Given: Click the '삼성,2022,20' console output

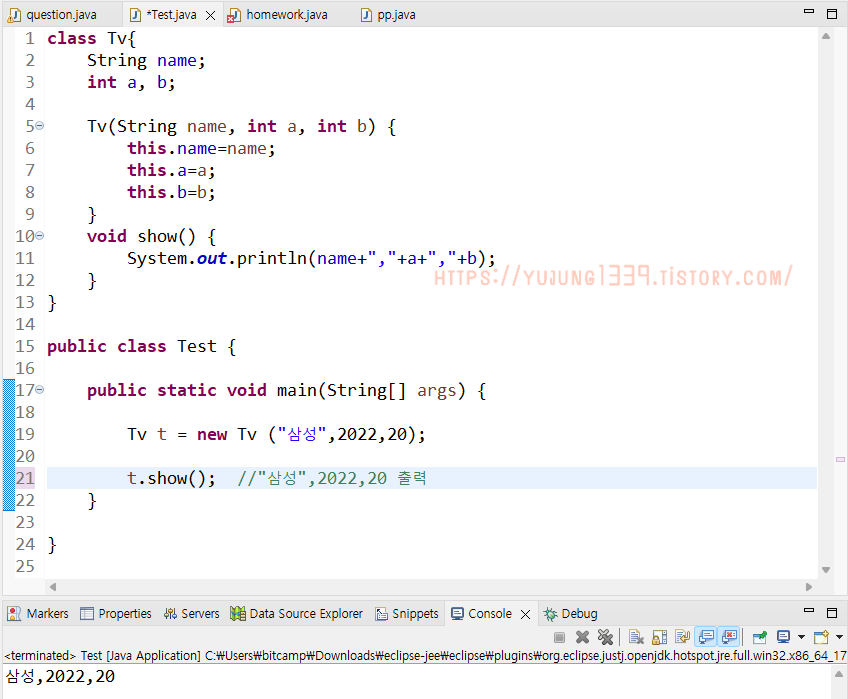Looking at the screenshot, I should [60, 676].
